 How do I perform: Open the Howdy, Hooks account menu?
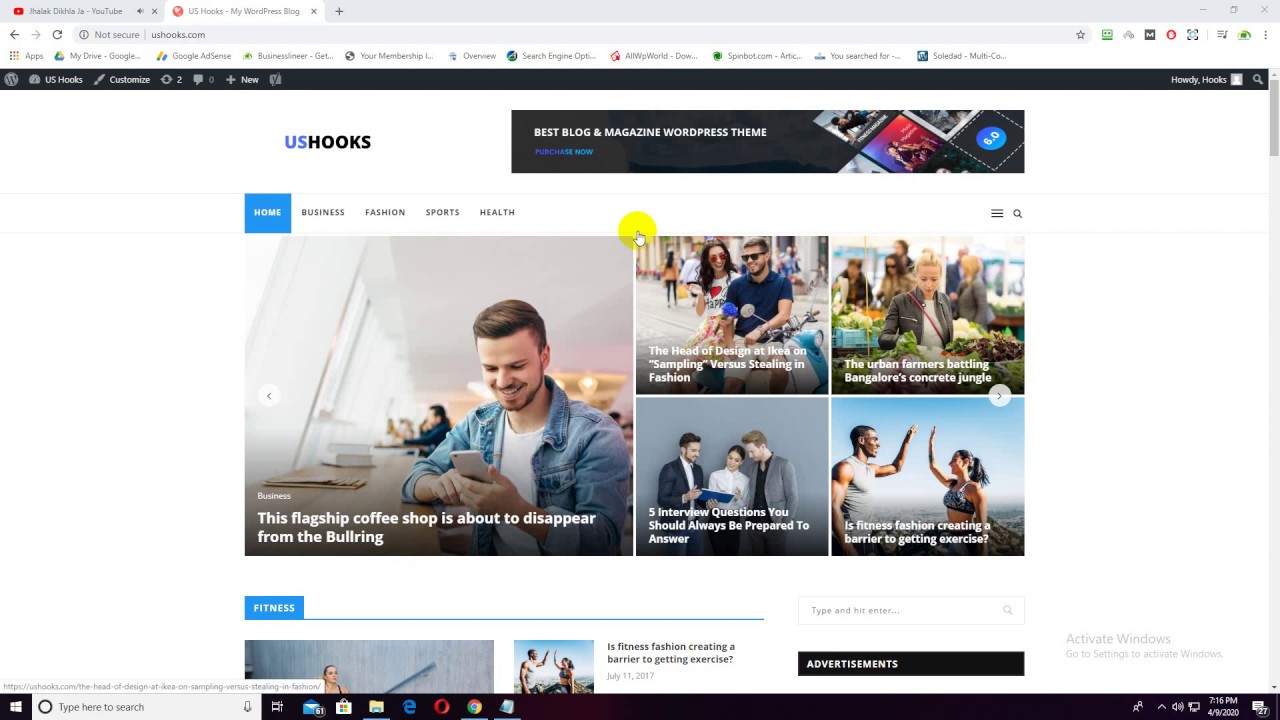coord(1206,79)
